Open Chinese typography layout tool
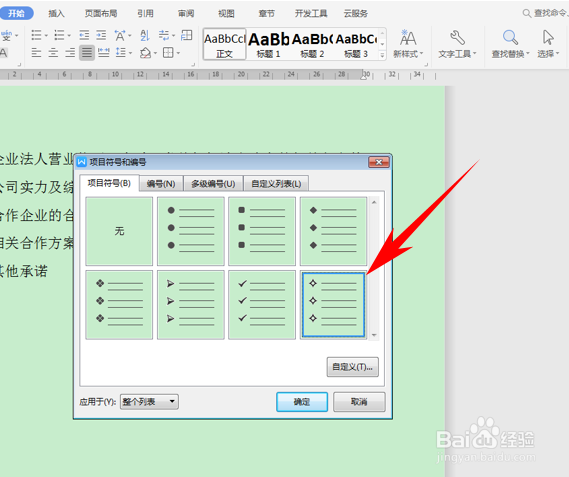Screen dimensions: 569x477 pyautogui.click(x=120, y=35)
